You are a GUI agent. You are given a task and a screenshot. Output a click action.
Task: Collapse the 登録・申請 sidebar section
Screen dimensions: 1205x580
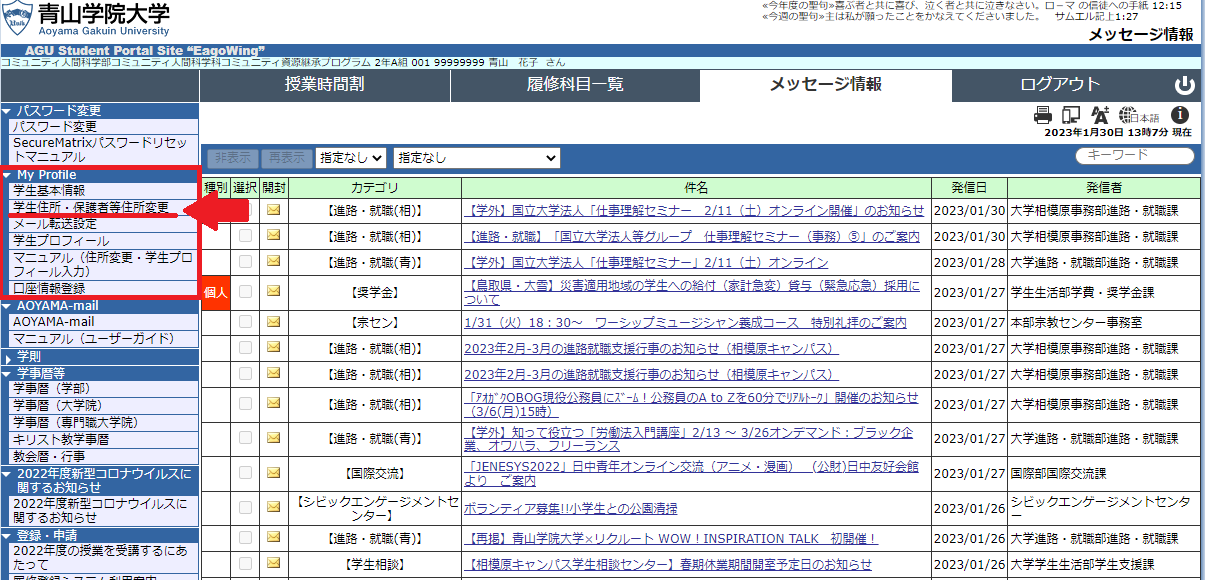(x=100, y=536)
